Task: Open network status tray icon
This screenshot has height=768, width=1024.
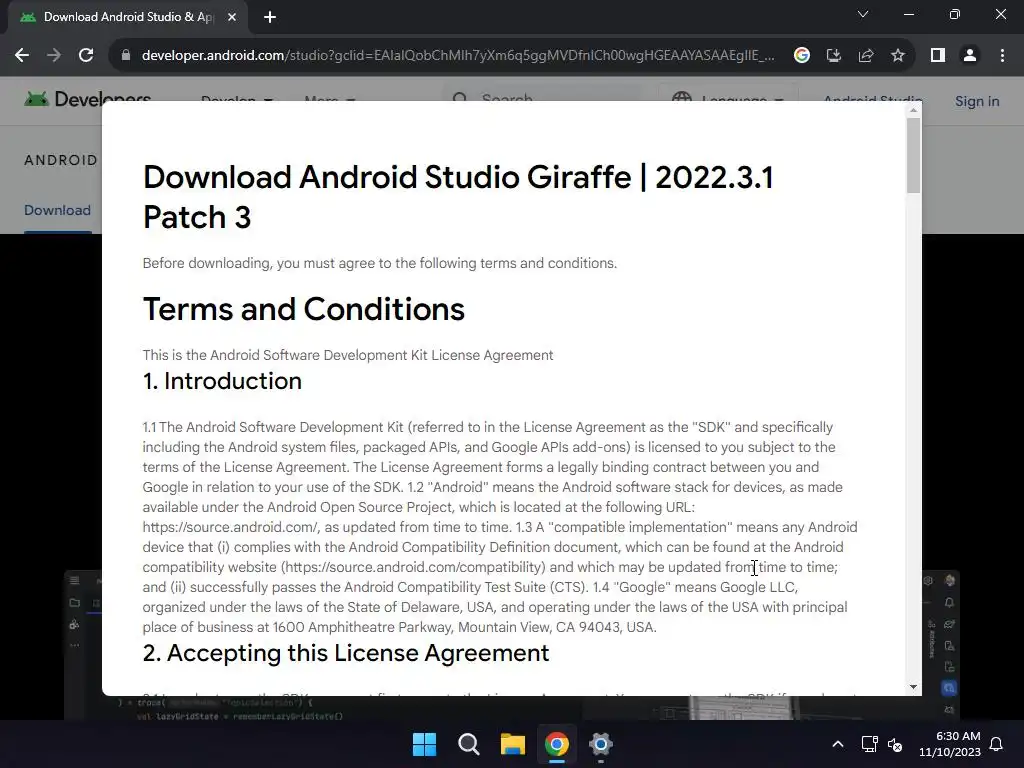Action: pyautogui.click(x=869, y=744)
